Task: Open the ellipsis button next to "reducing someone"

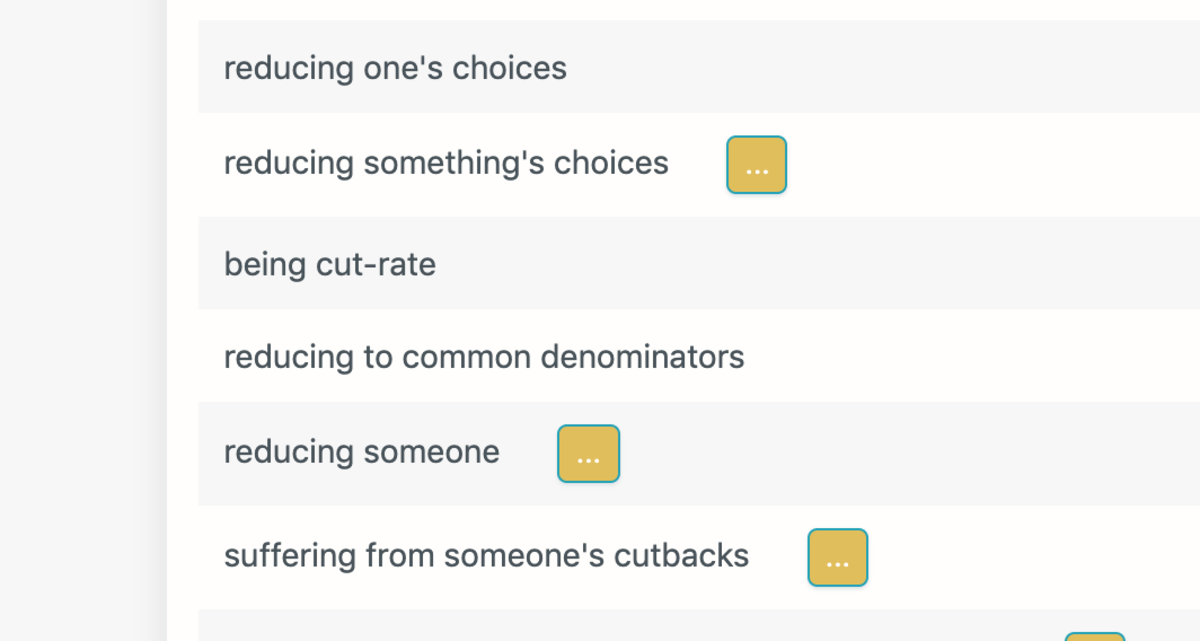Action: pyautogui.click(x=588, y=454)
